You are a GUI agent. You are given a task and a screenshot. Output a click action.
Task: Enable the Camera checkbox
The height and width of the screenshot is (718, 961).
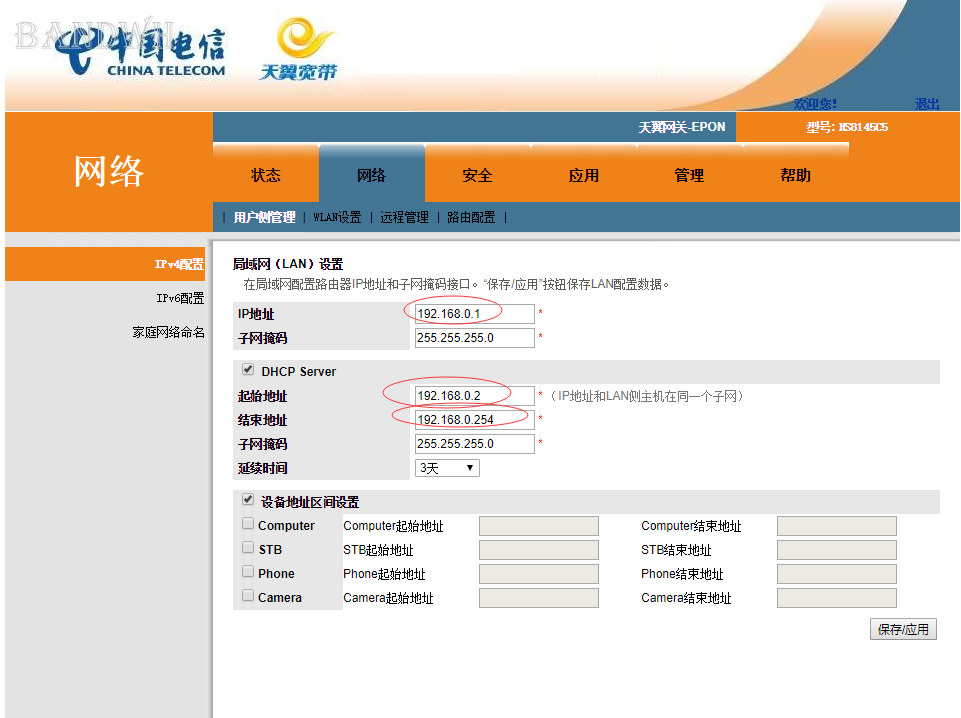click(248, 595)
